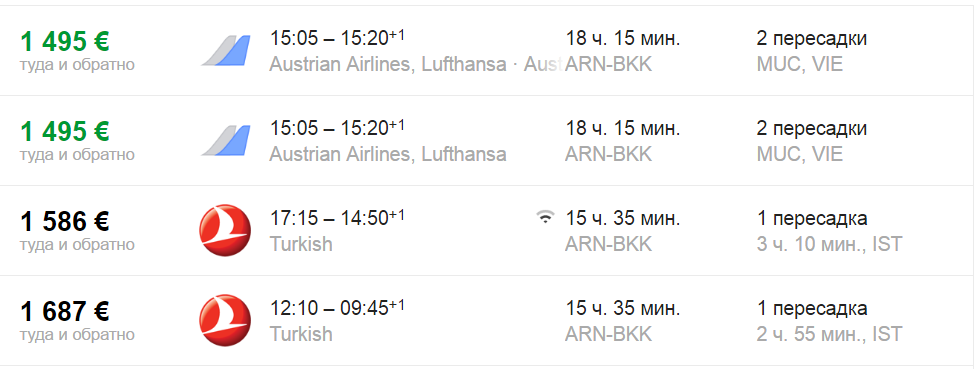The height and width of the screenshot is (369, 977).
Task: Choose the 1 586 € round-trip price
Action: (x=65, y=221)
